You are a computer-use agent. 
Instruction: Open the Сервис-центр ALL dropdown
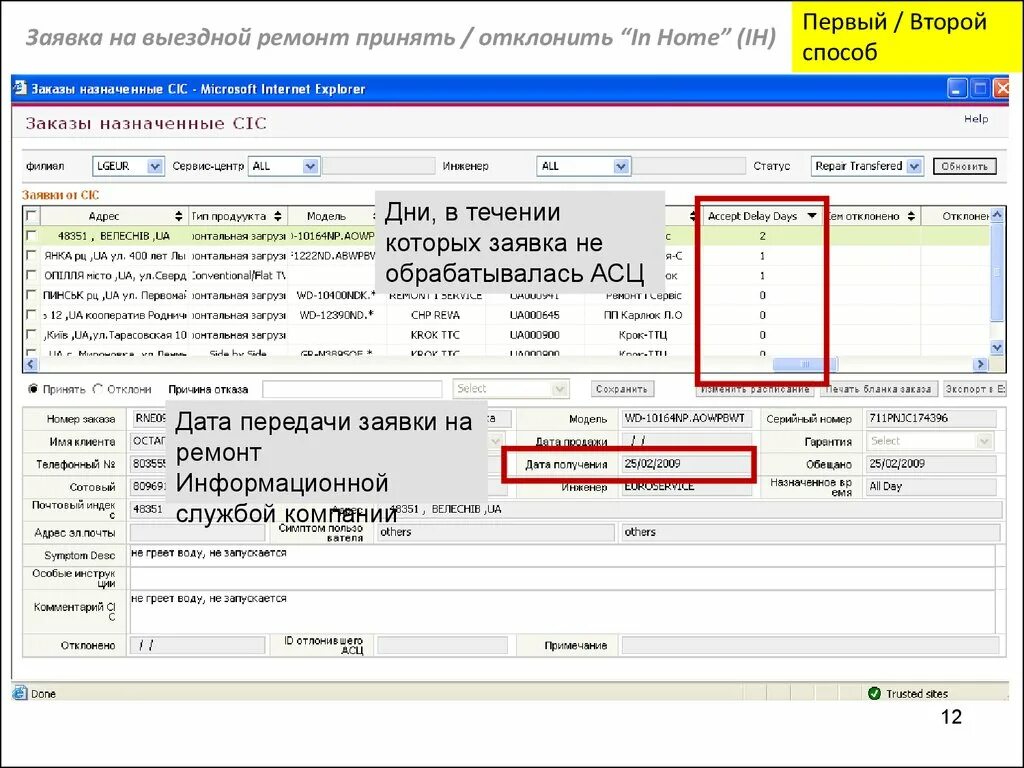coord(310,166)
